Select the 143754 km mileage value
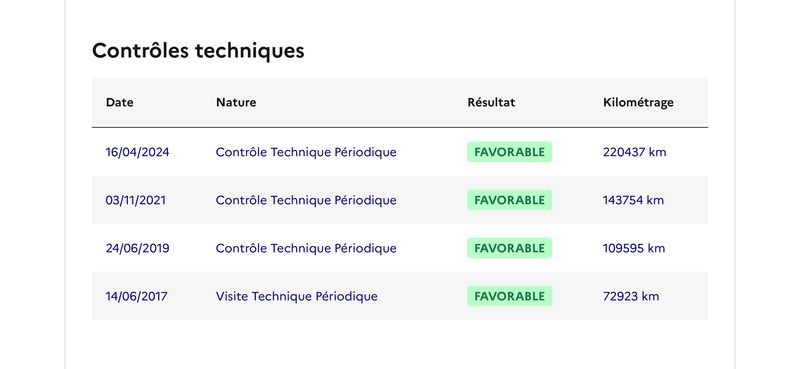 pyautogui.click(x=633, y=200)
